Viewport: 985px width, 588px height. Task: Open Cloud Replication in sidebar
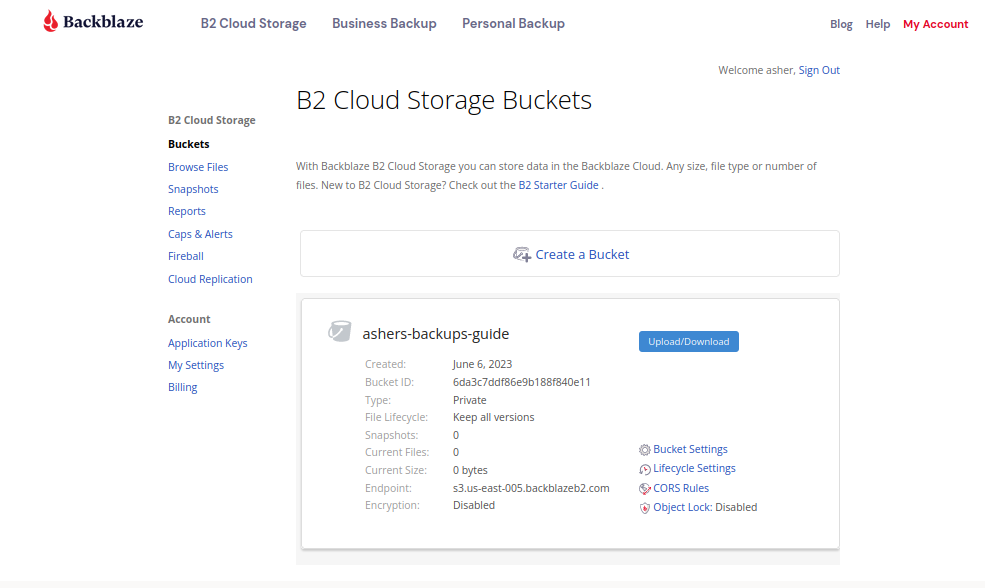210,279
